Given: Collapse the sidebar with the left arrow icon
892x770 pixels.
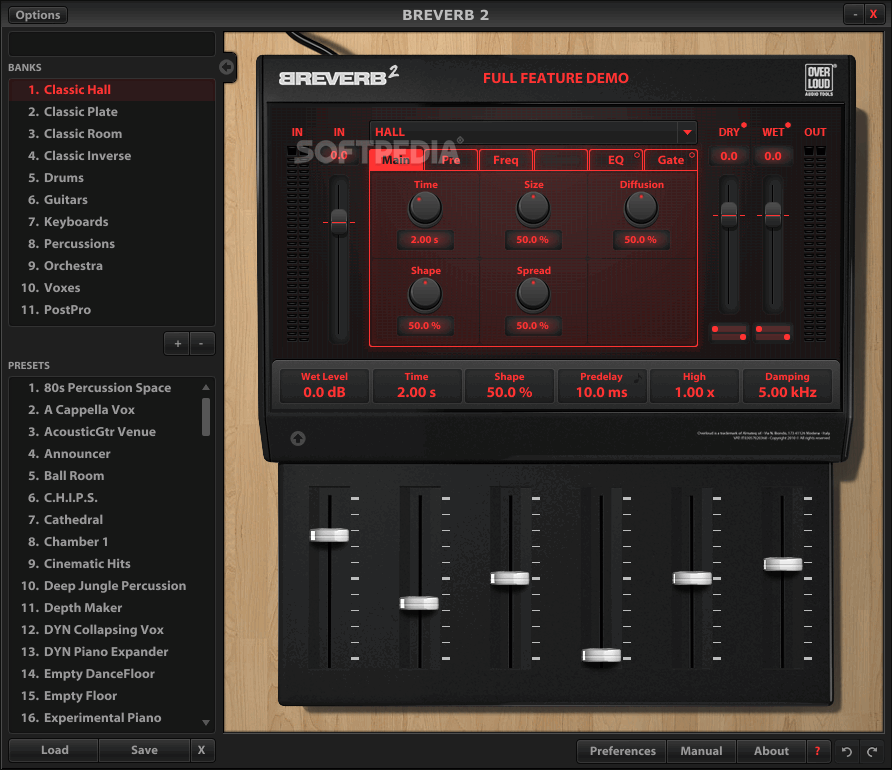Looking at the screenshot, I should pos(226,67).
